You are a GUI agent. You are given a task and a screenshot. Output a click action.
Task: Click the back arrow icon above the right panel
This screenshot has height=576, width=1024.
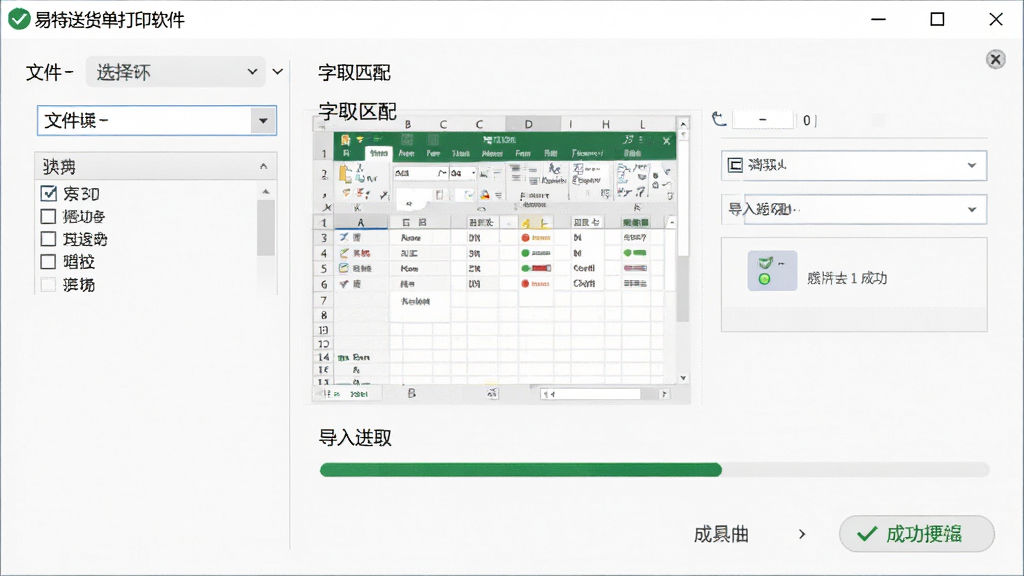pyautogui.click(x=719, y=120)
